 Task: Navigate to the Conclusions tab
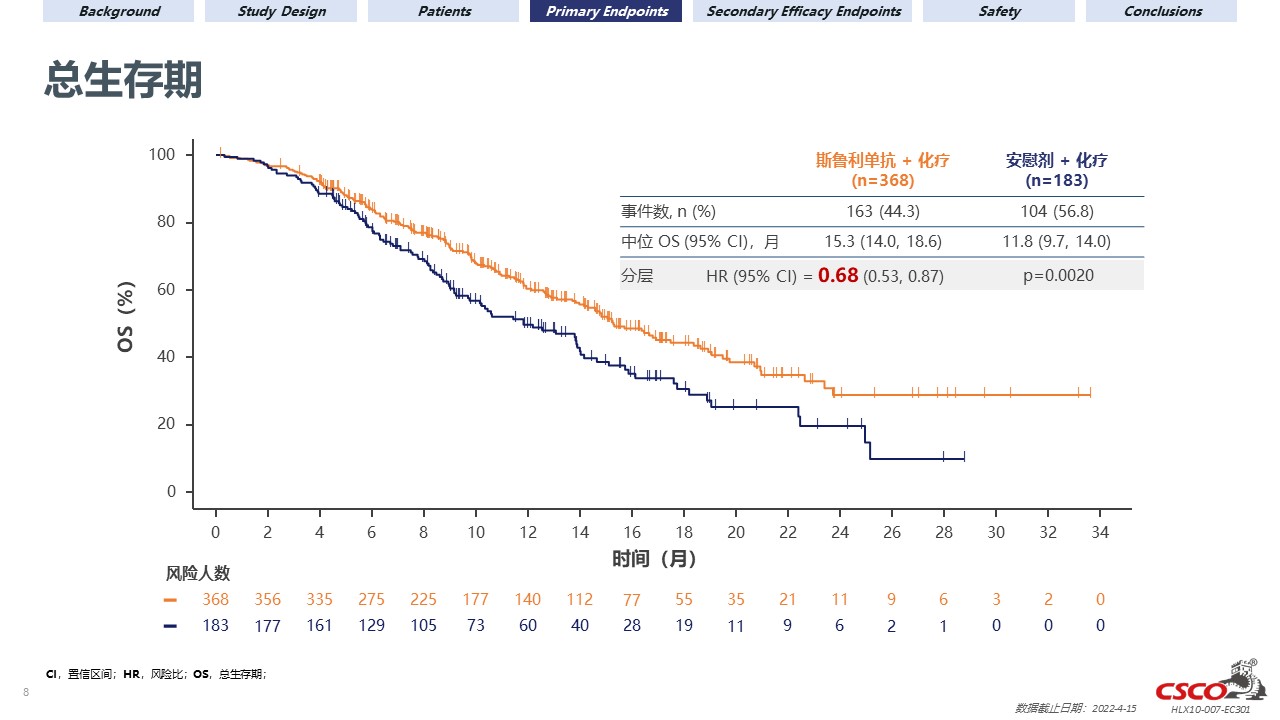click(x=1162, y=12)
